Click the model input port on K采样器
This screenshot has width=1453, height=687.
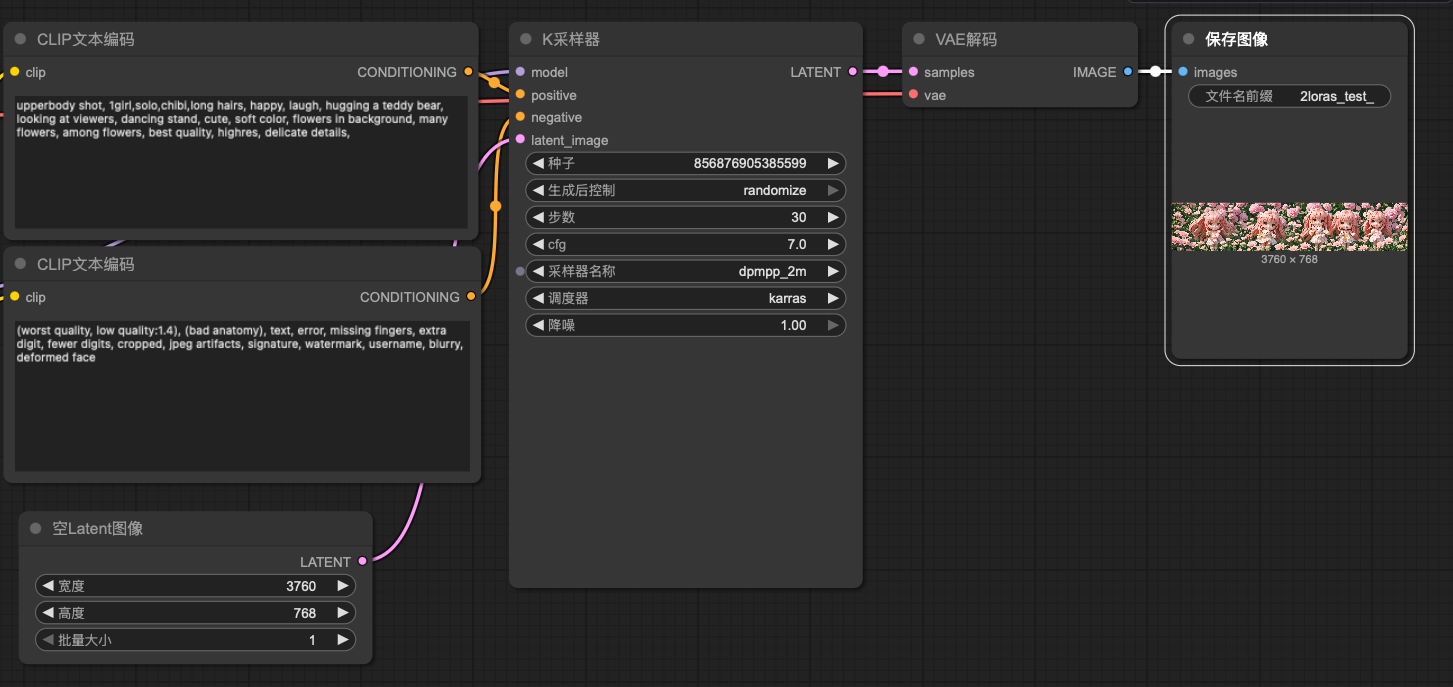click(520, 72)
